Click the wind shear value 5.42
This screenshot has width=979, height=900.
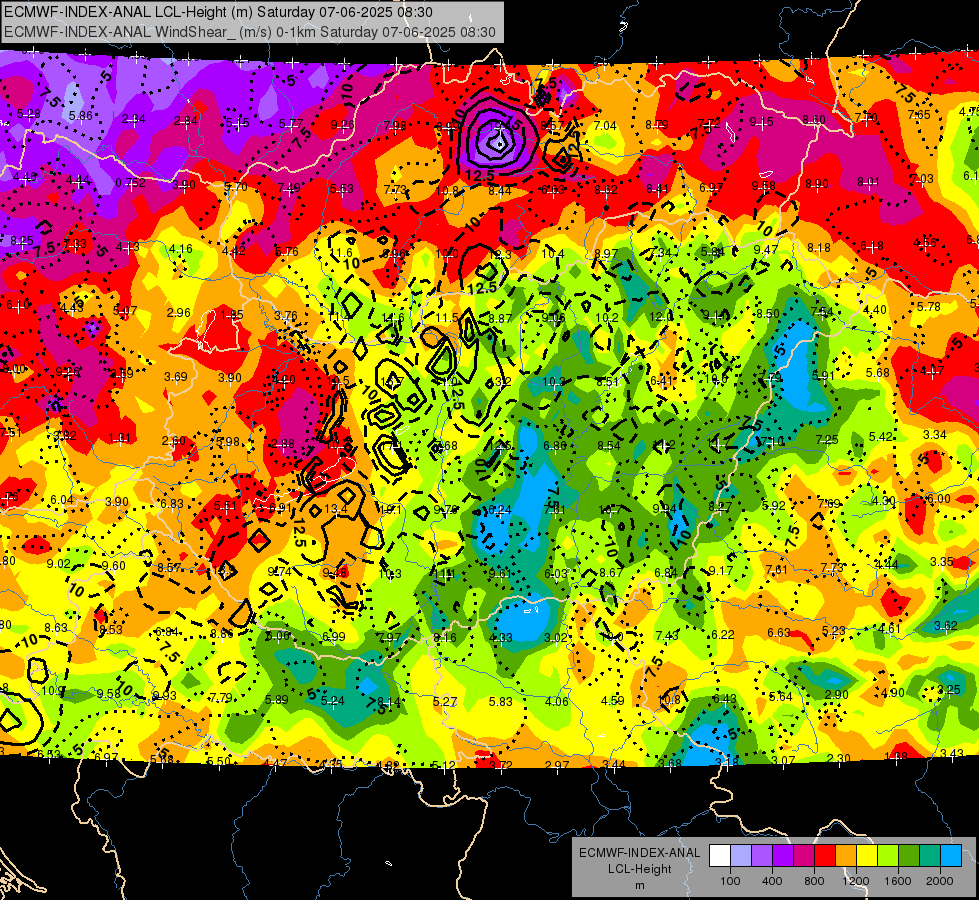tap(880, 437)
